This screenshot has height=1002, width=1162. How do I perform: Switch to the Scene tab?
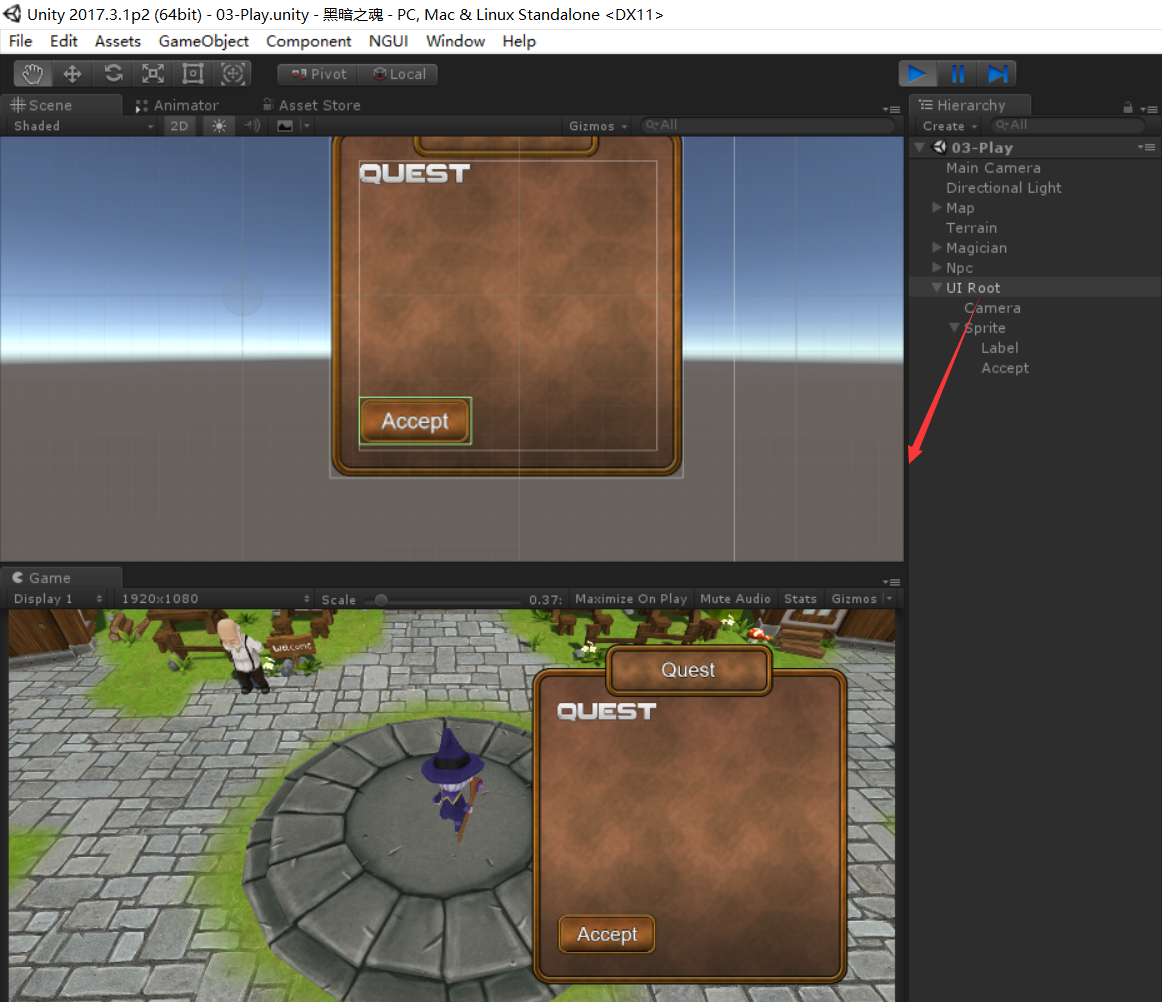tap(62, 105)
